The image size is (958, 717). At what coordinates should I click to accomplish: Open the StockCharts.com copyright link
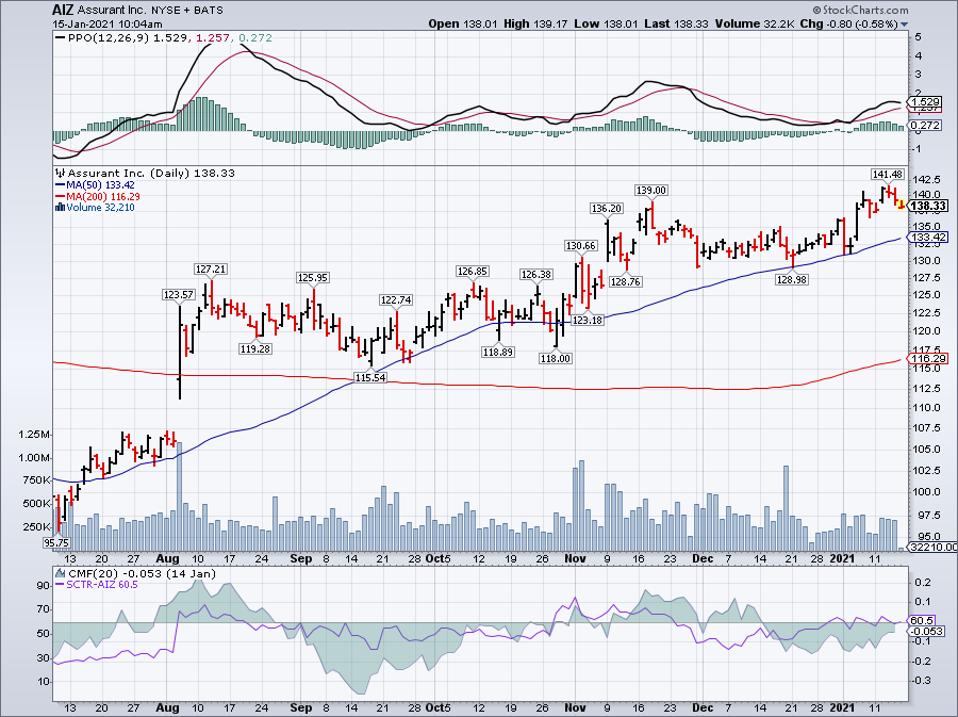pyautogui.click(x=860, y=10)
